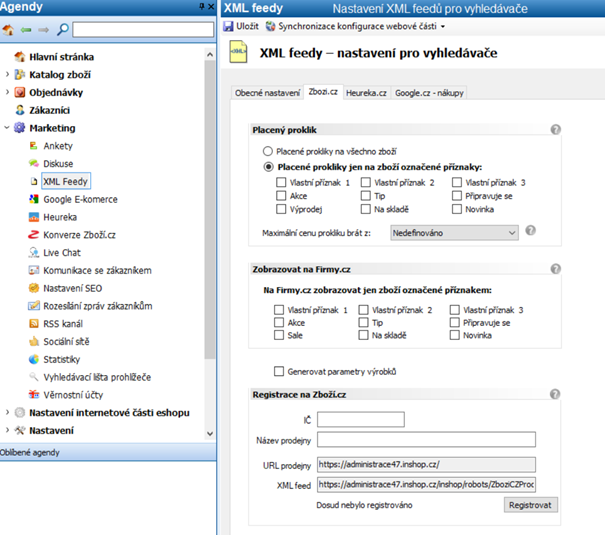Collapse the Marketing tree node
This screenshot has width=605, height=535.
pyautogui.click(x=8, y=128)
